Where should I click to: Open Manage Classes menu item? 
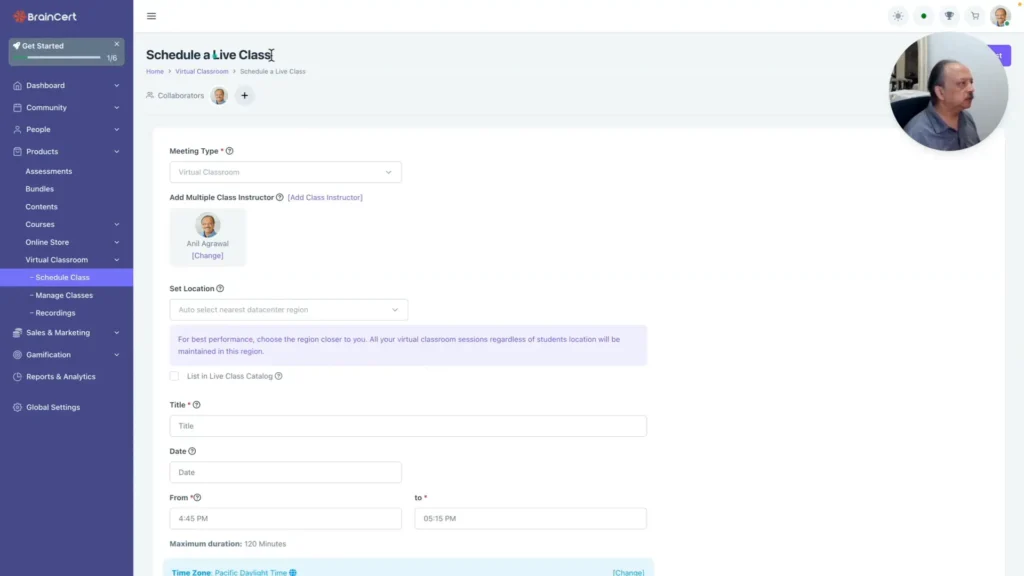pos(64,295)
